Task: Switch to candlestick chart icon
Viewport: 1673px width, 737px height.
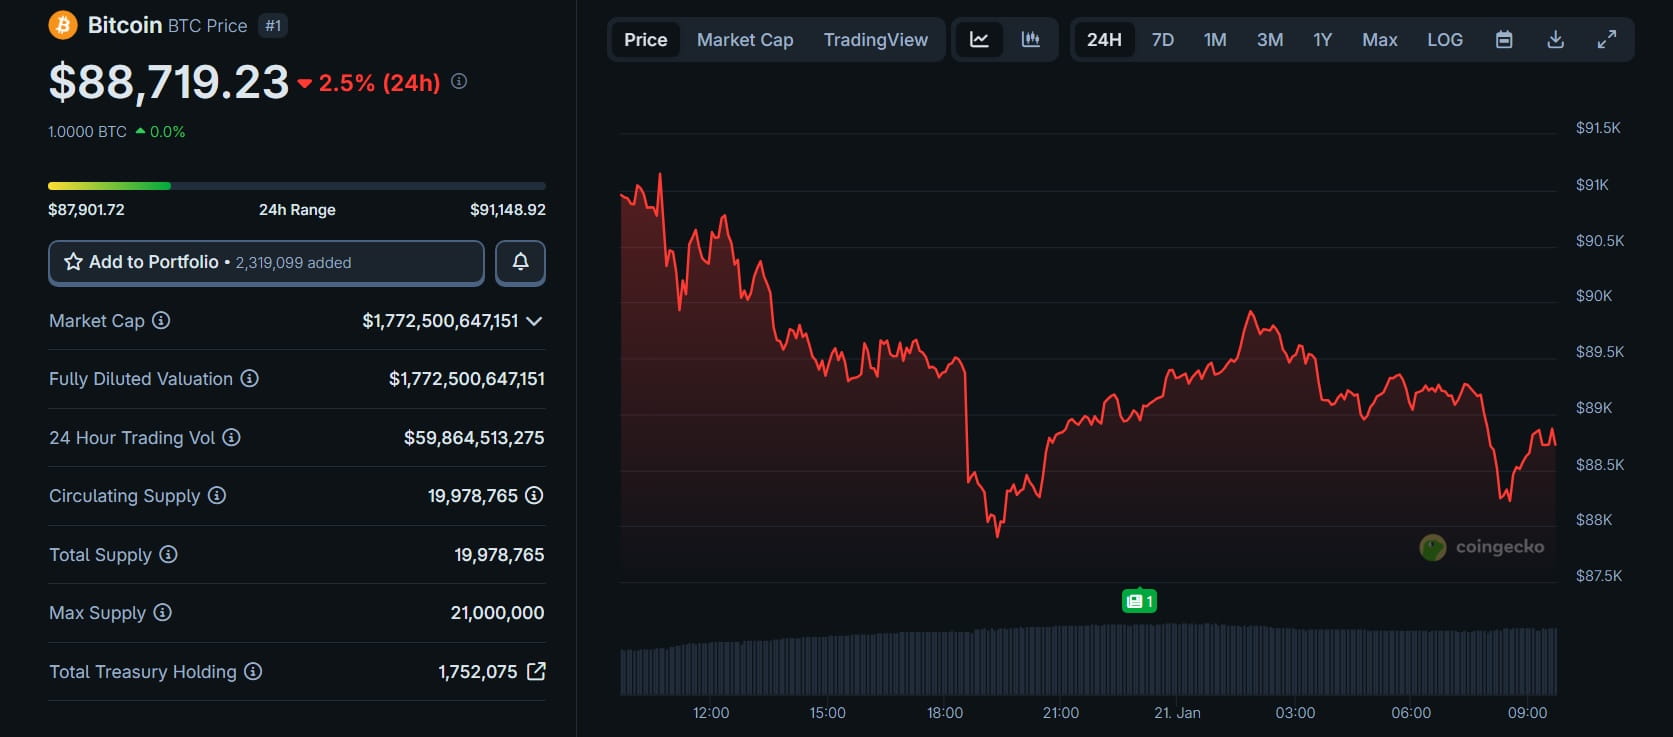Action: 1030,40
